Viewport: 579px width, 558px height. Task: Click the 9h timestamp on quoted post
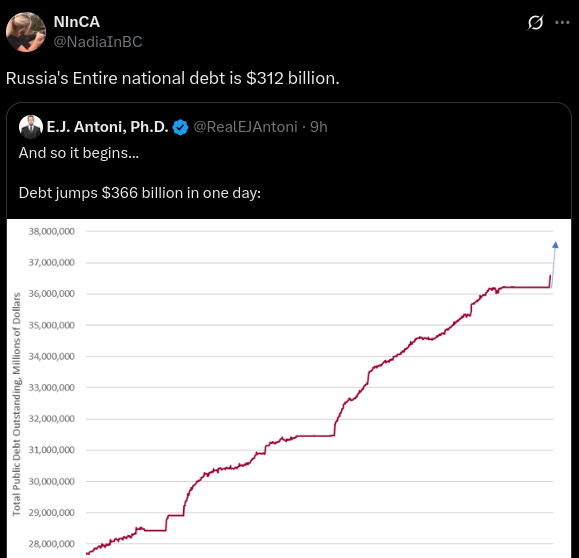(318, 127)
